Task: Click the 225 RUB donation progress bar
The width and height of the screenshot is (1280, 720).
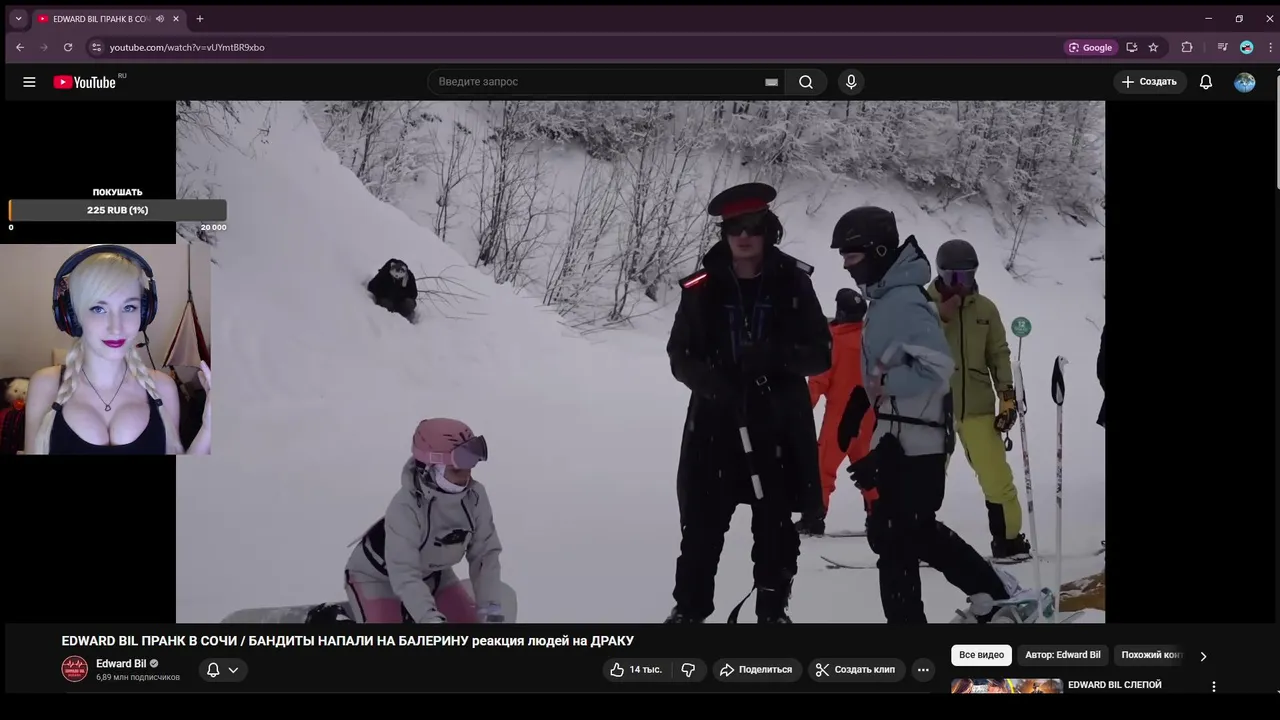Action: pyautogui.click(x=118, y=210)
